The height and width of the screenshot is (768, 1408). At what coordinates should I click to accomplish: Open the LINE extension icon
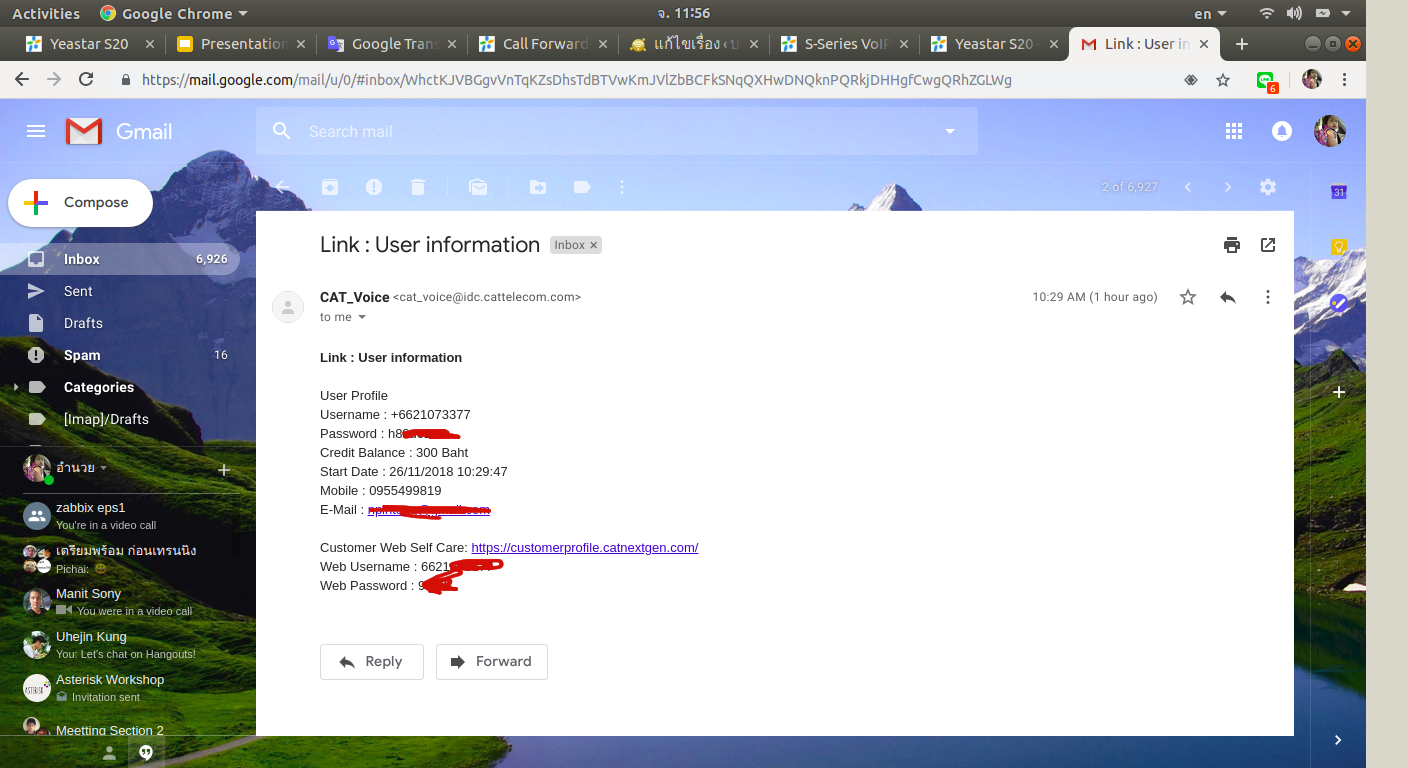1267,80
